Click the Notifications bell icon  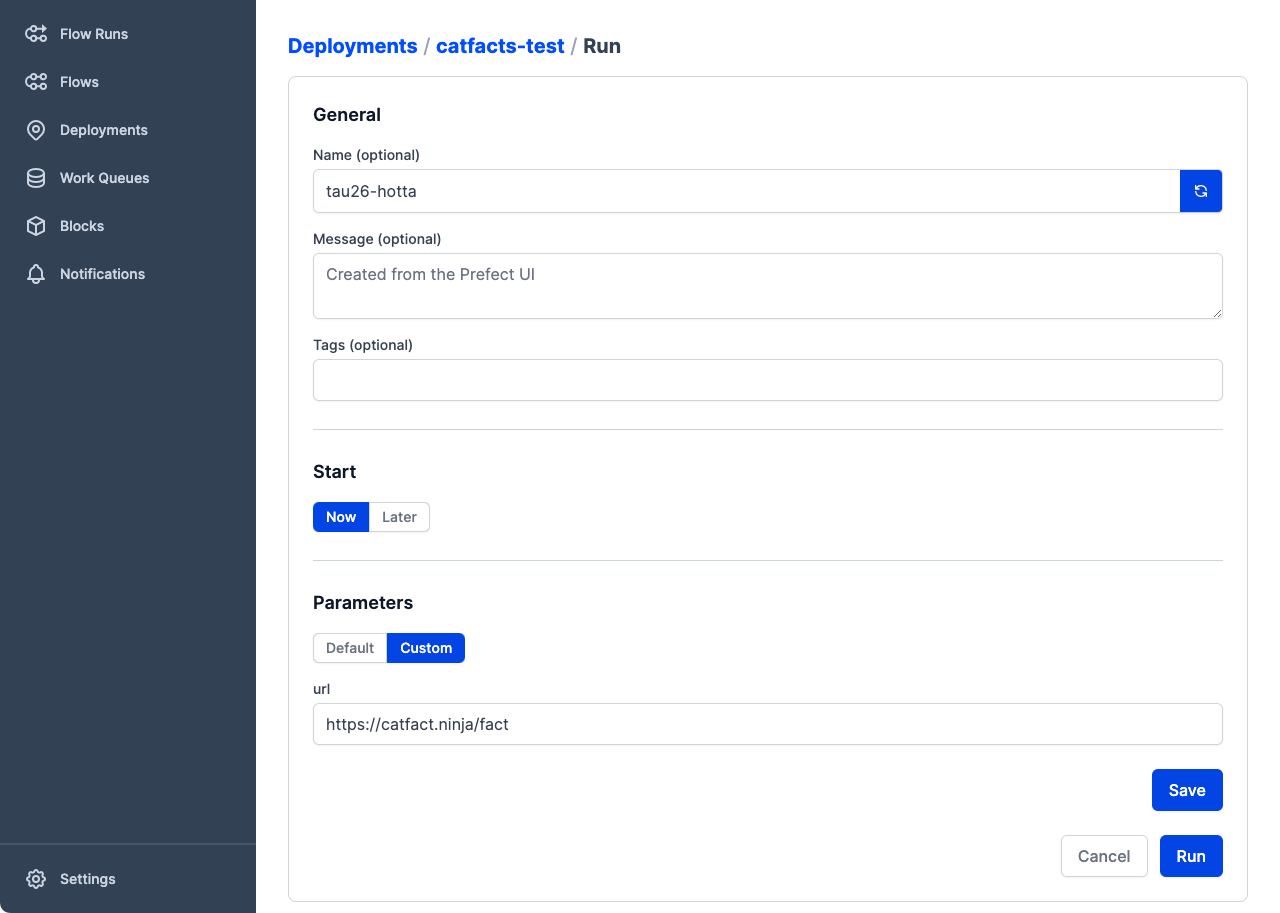pos(36,274)
